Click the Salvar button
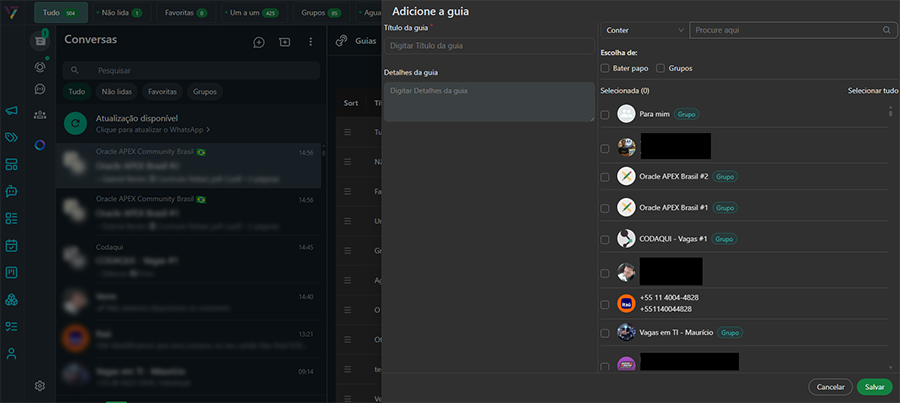Image resolution: width=900 pixels, height=403 pixels. (874, 386)
